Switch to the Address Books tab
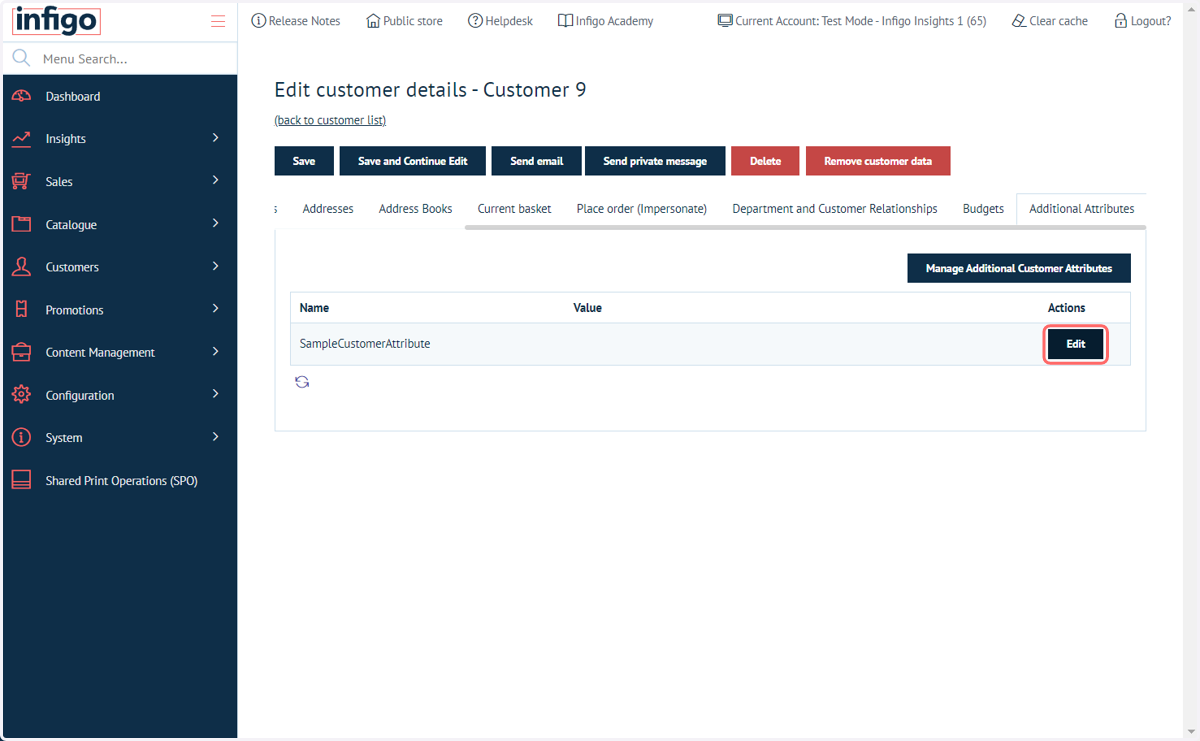The image size is (1200, 741). tap(415, 209)
